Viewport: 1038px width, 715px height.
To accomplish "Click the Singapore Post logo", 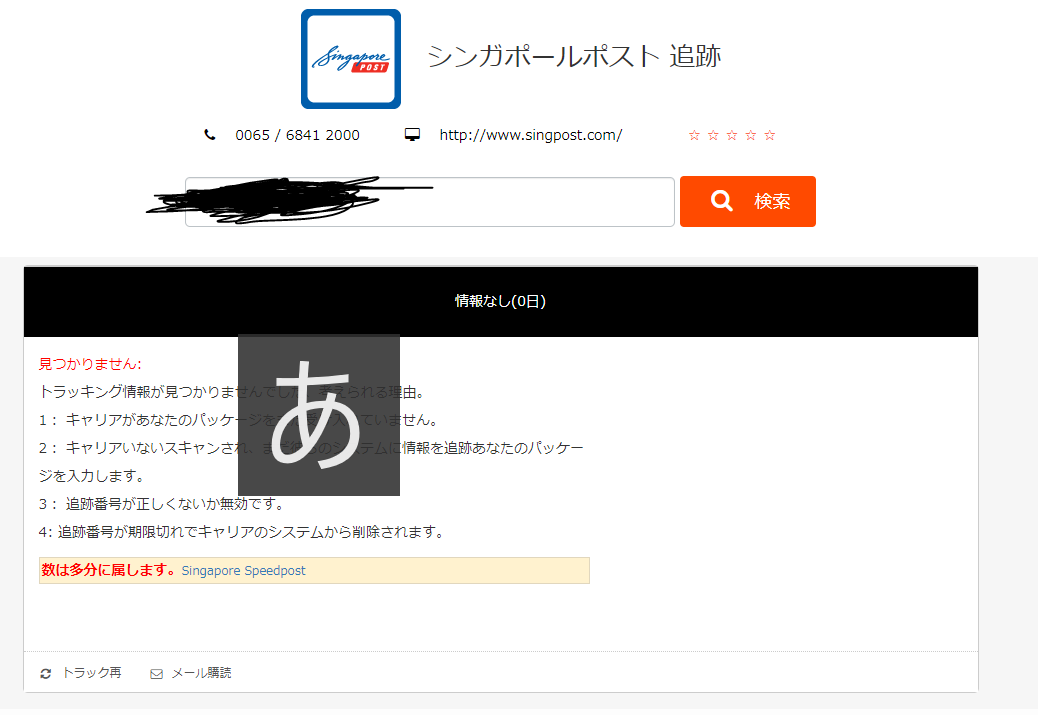I will 351,59.
